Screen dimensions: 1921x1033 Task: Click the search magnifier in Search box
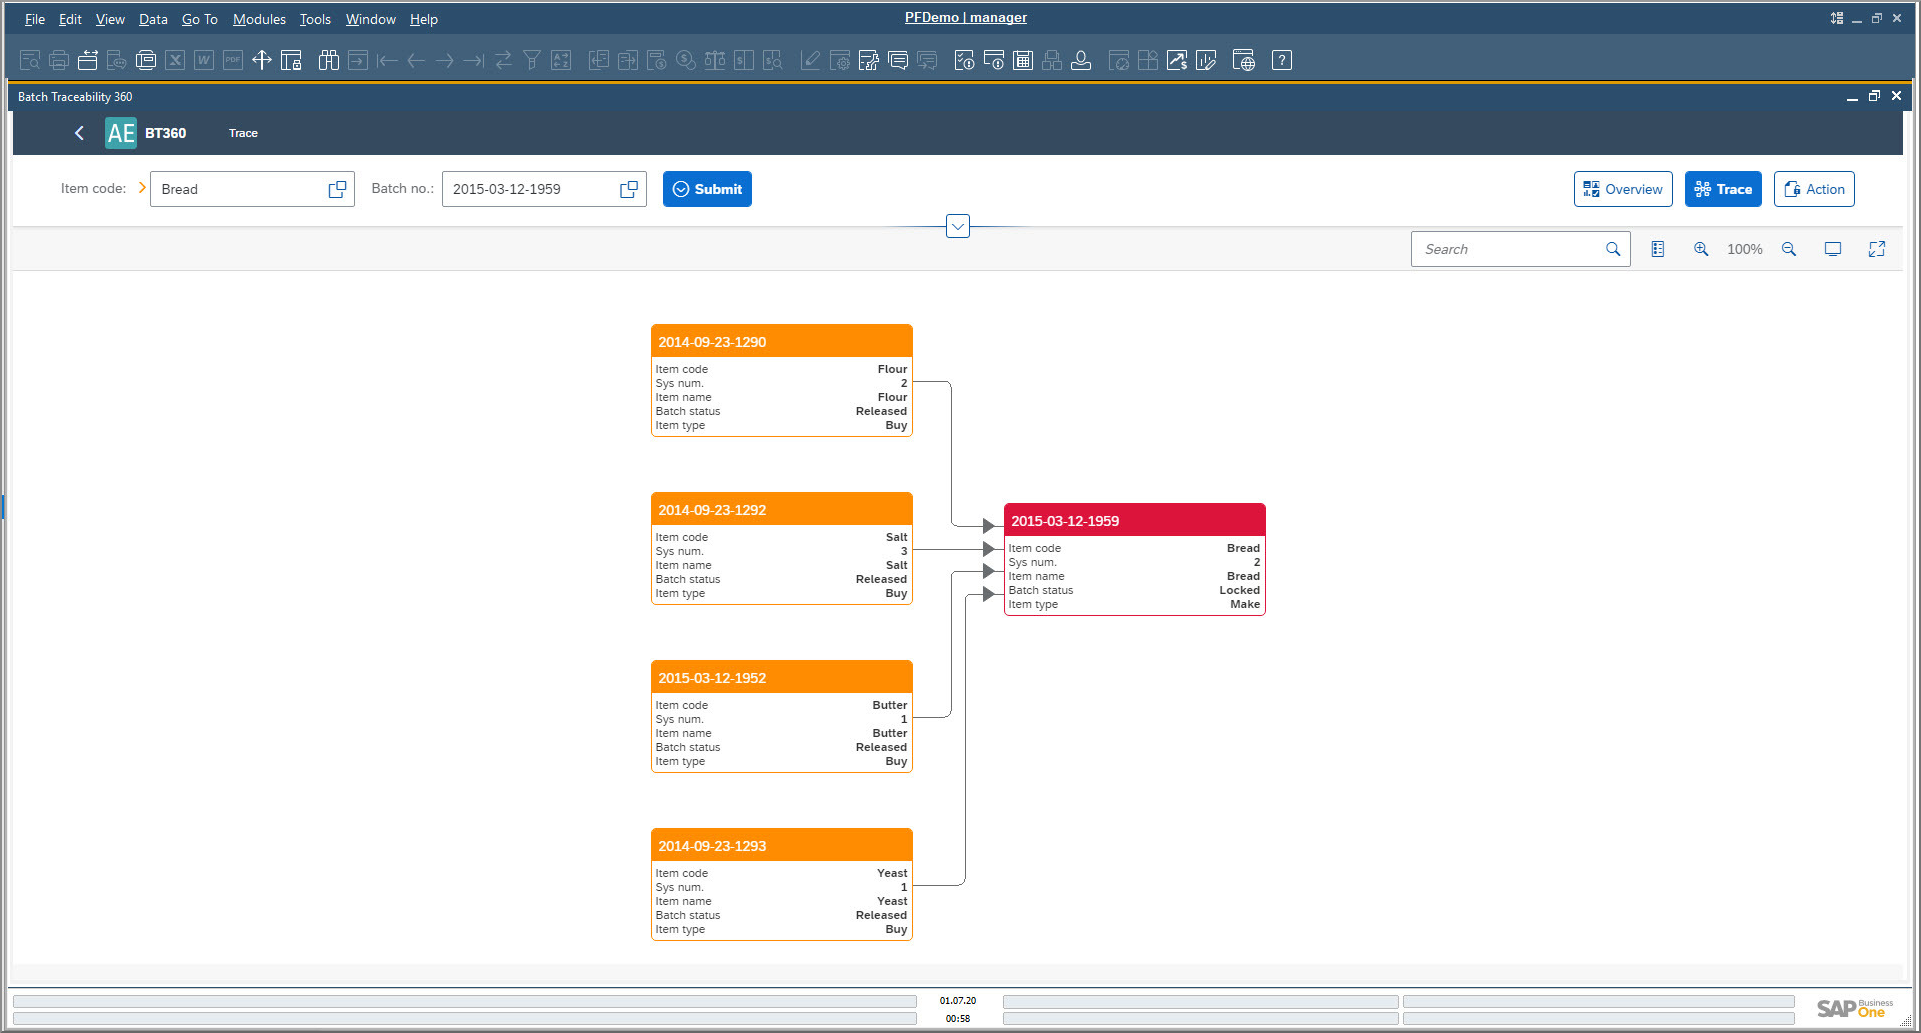tap(1613, 249)
